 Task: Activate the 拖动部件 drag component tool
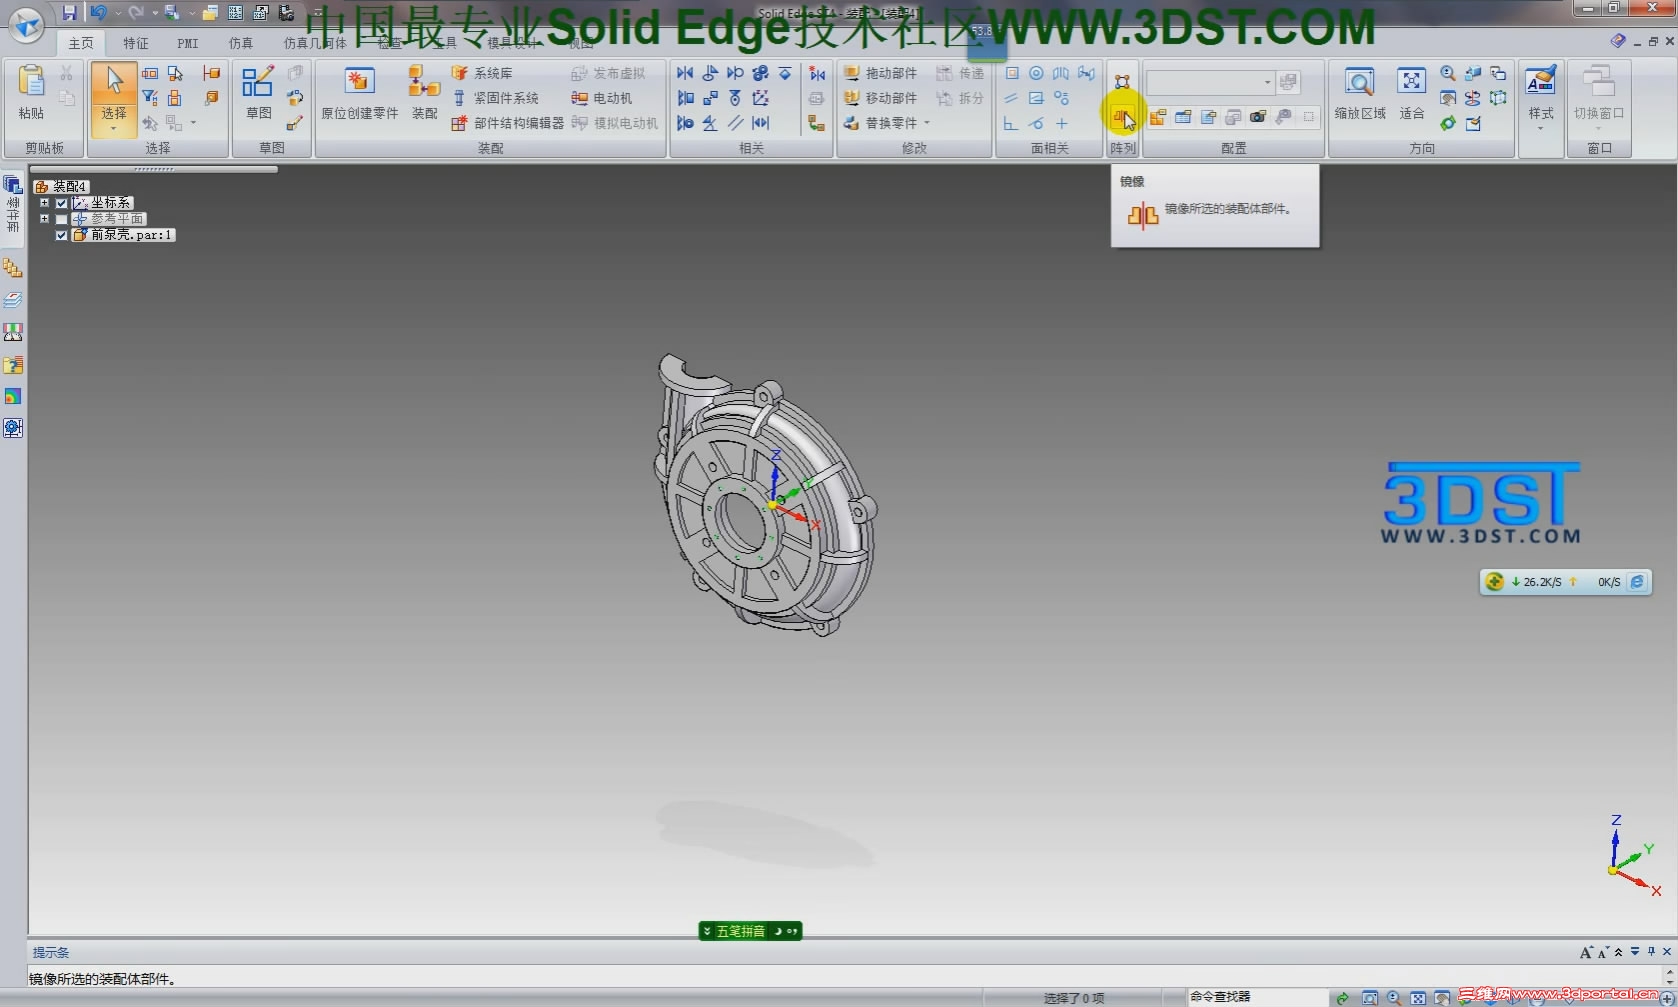[x=880, y=72]
